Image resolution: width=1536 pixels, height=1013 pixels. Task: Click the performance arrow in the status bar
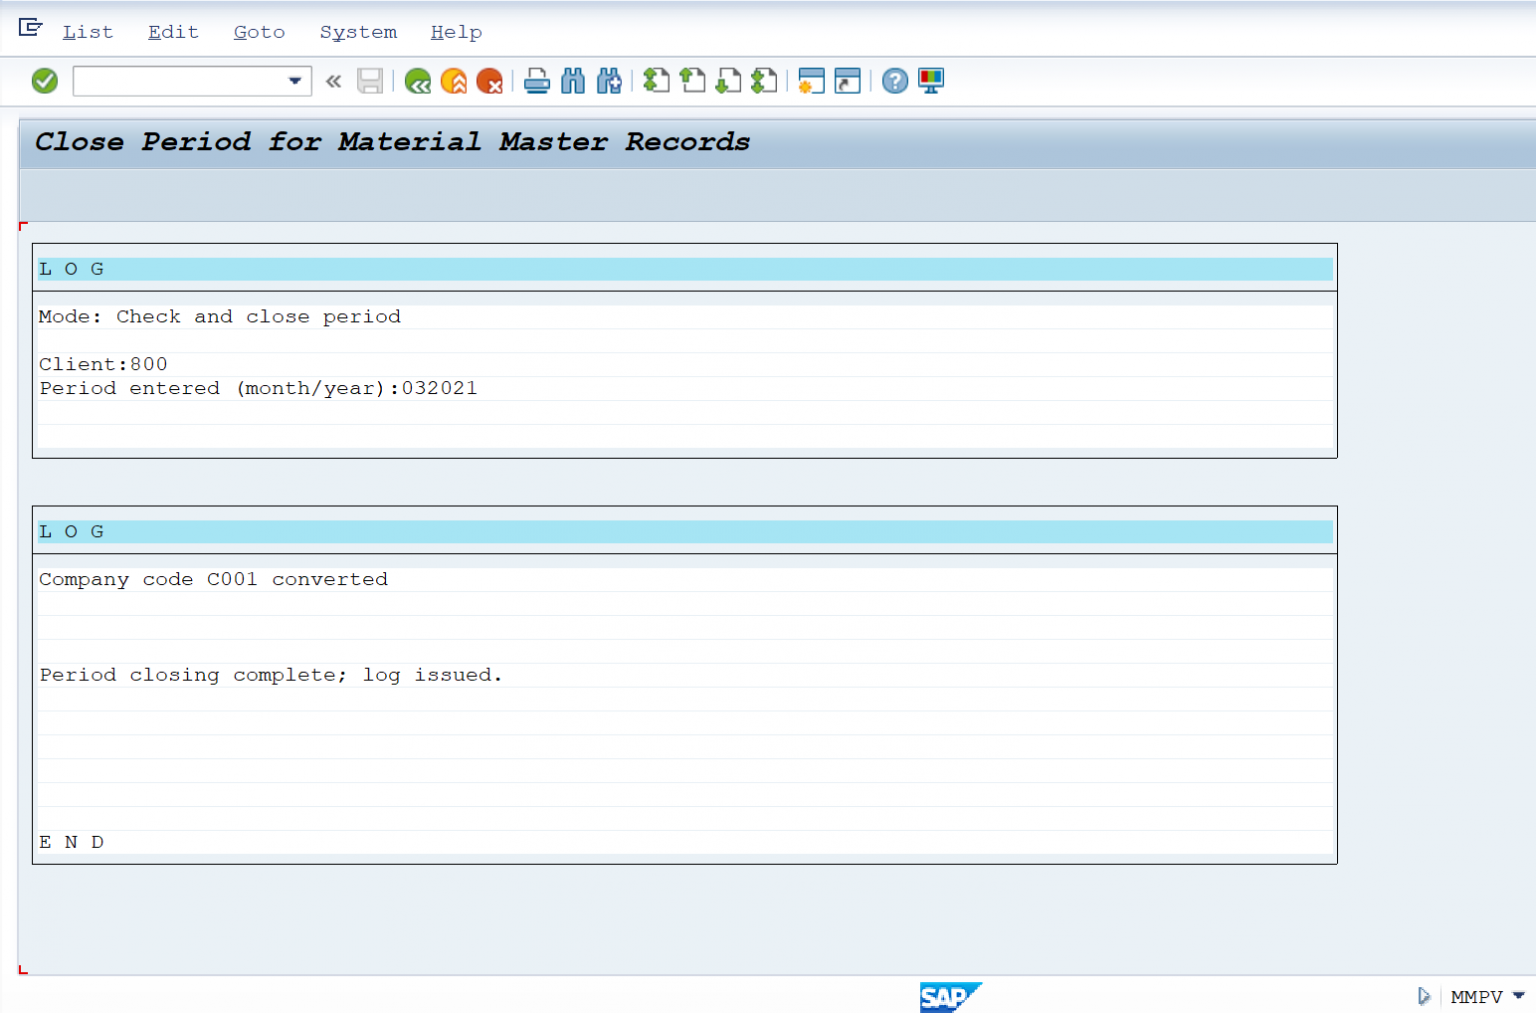coord(1424,996)
